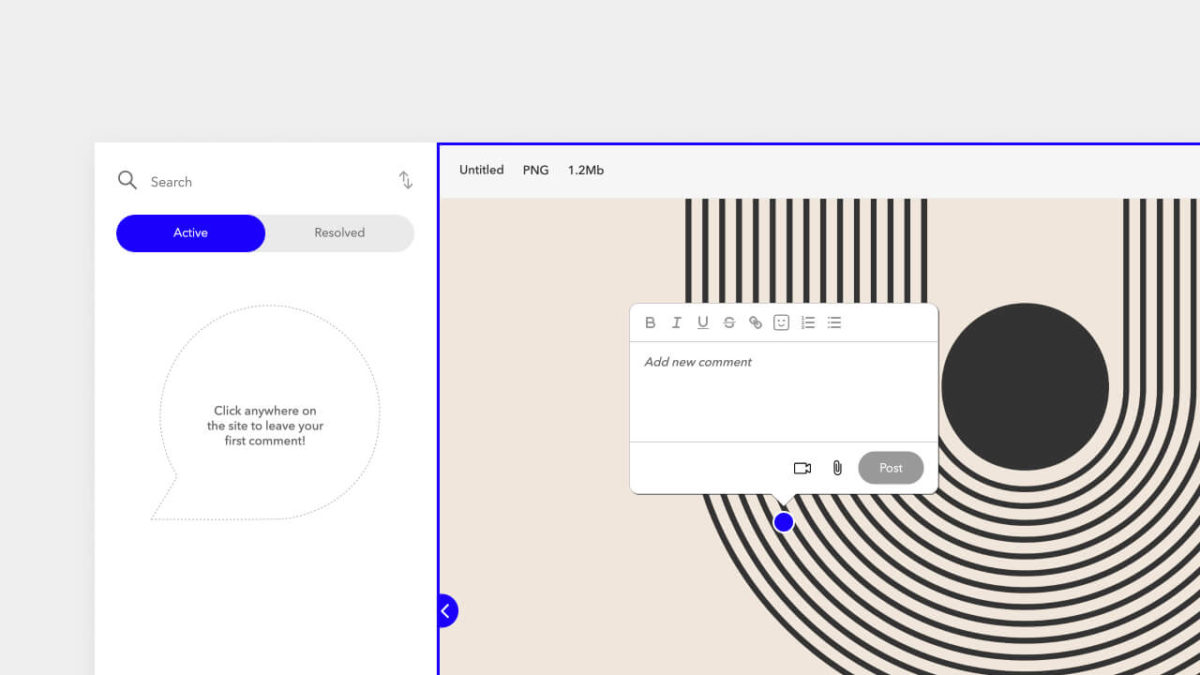Apply strikethrough formatting
Screen dimensions: 1200x675
pyautogui.click(x=729, y=322)
